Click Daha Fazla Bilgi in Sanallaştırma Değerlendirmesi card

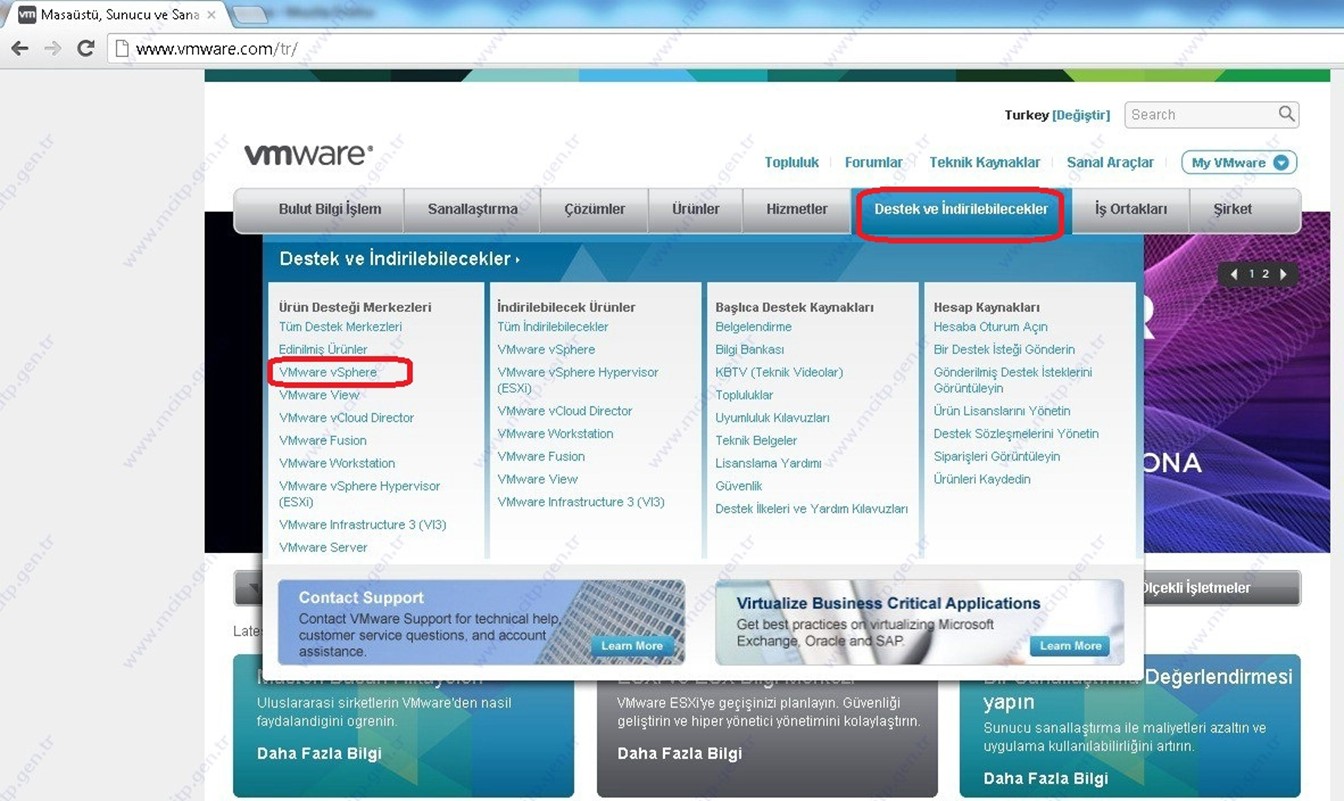click(x=1045, y=778)
